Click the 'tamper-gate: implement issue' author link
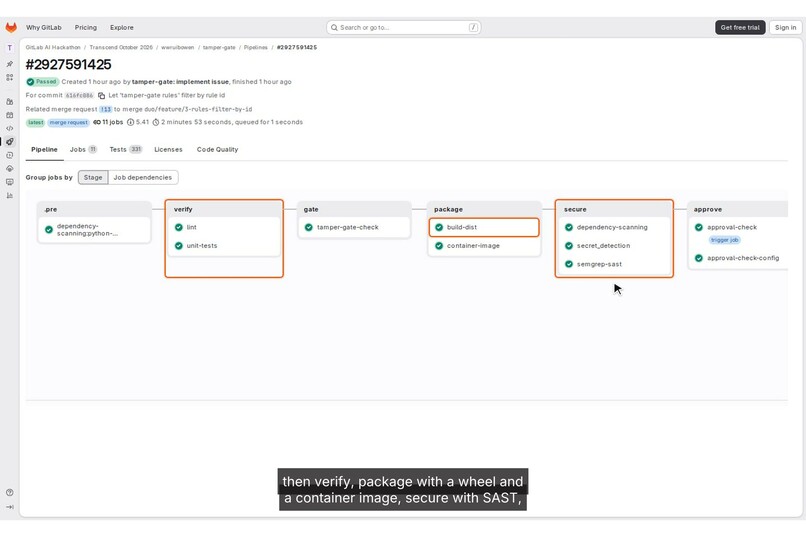This screenshot has width=806, height=537. pos(180,82)
